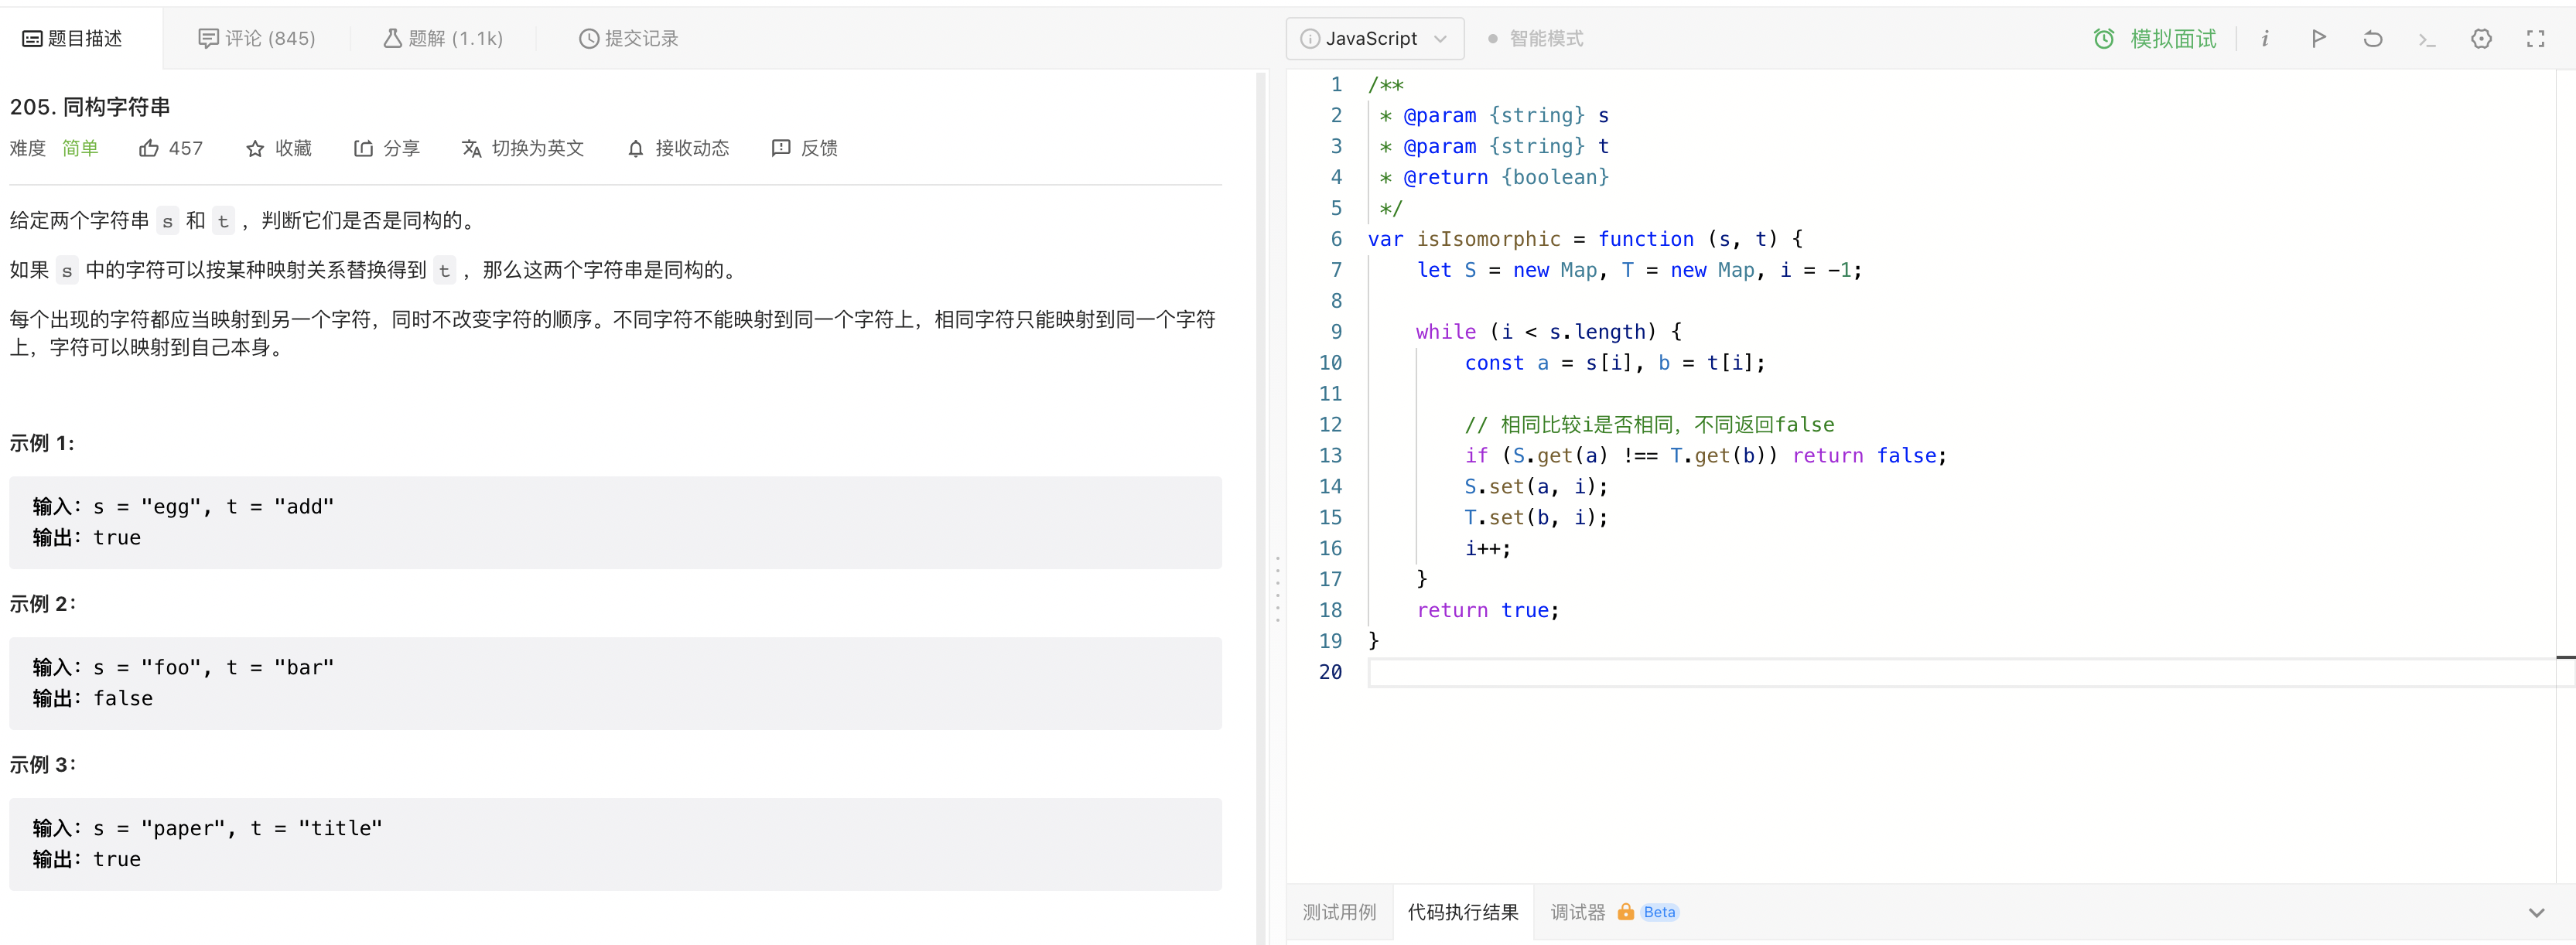Screen dimensions: 2576x945
Task: Open editor settings gear icon
Action: click(x=2481, y=39)
